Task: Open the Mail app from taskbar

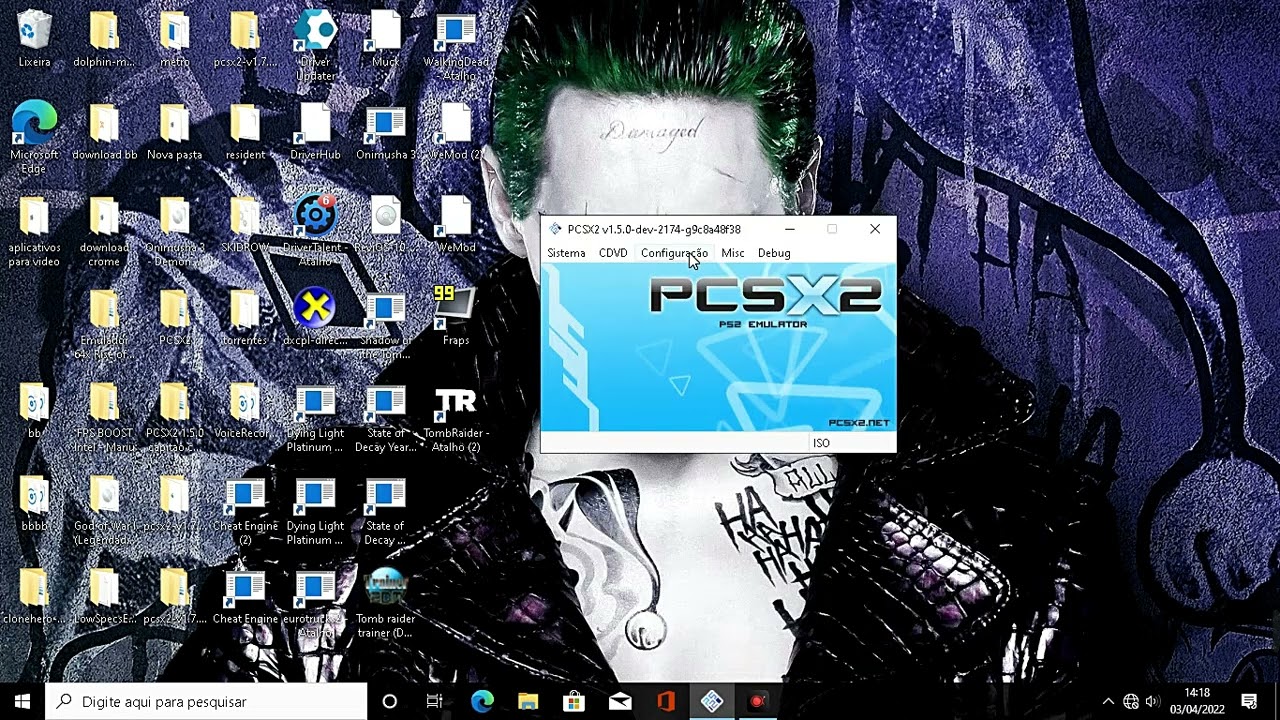Action: [x=620, y=701]
